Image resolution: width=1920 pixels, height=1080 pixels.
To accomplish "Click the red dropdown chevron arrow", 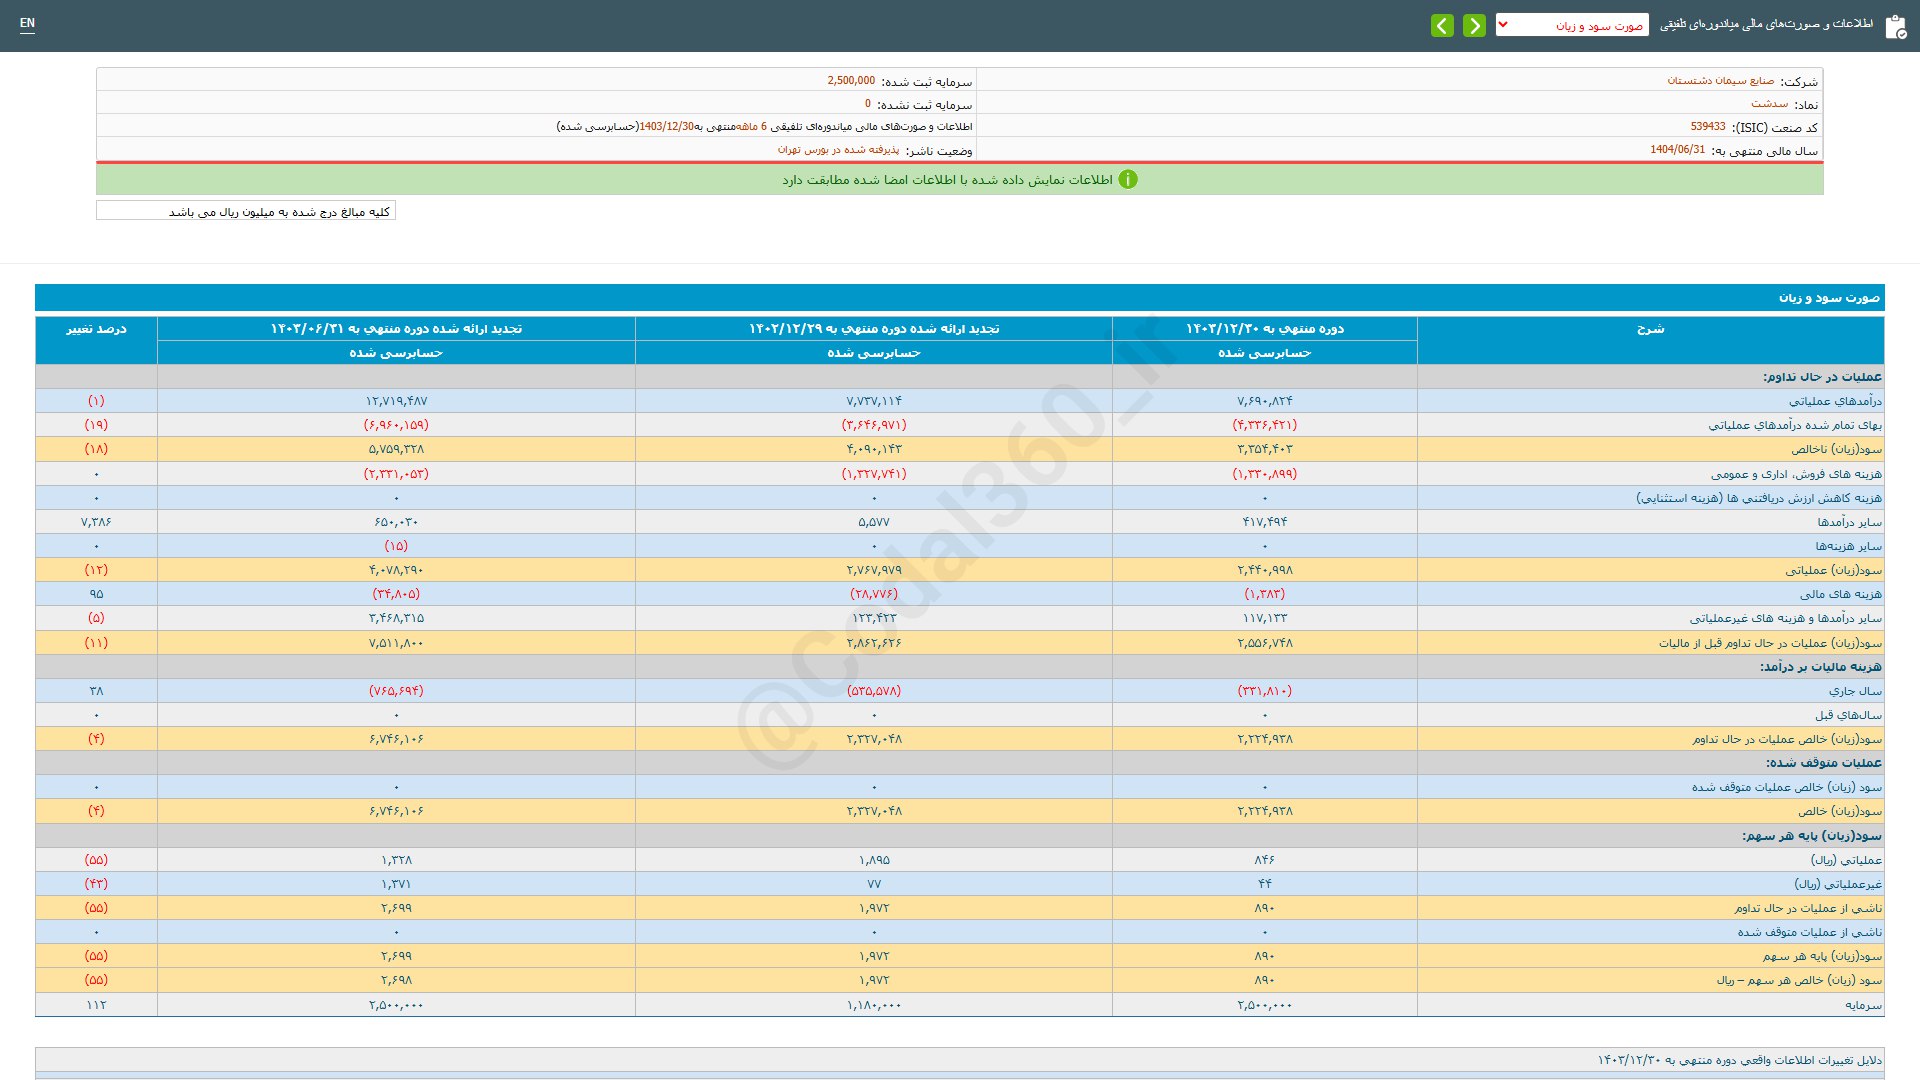I will click(1503, 25).
